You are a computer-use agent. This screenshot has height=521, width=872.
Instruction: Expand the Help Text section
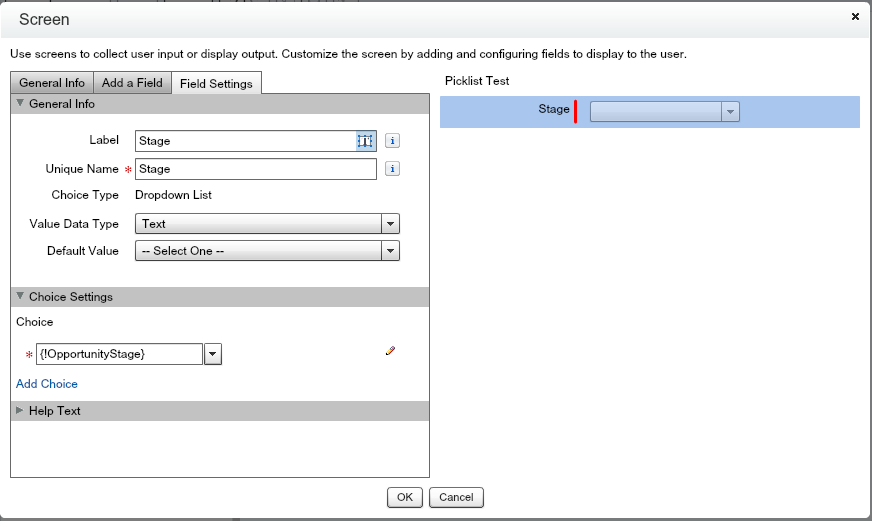click(54, 411)
